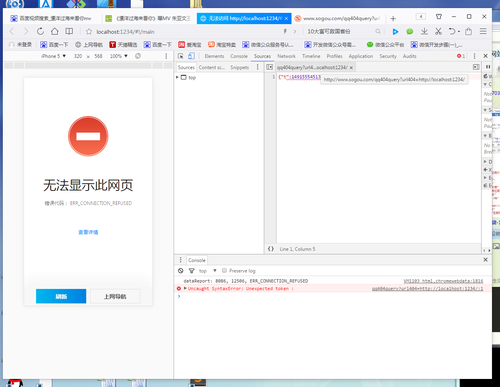Clear the console with the clear icon
The width and height of the screenshot is (500, 387).
181,271
